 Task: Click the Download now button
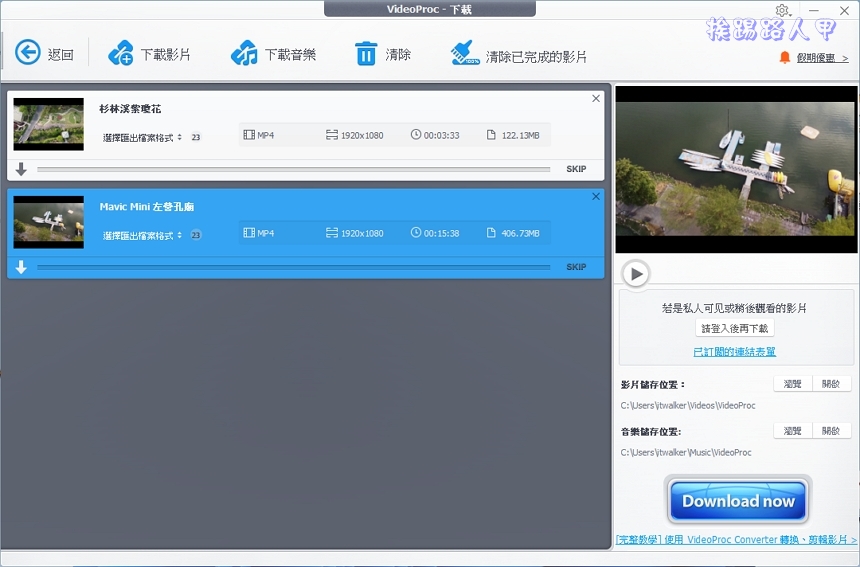pyautogui.click(x=738, y=501)
